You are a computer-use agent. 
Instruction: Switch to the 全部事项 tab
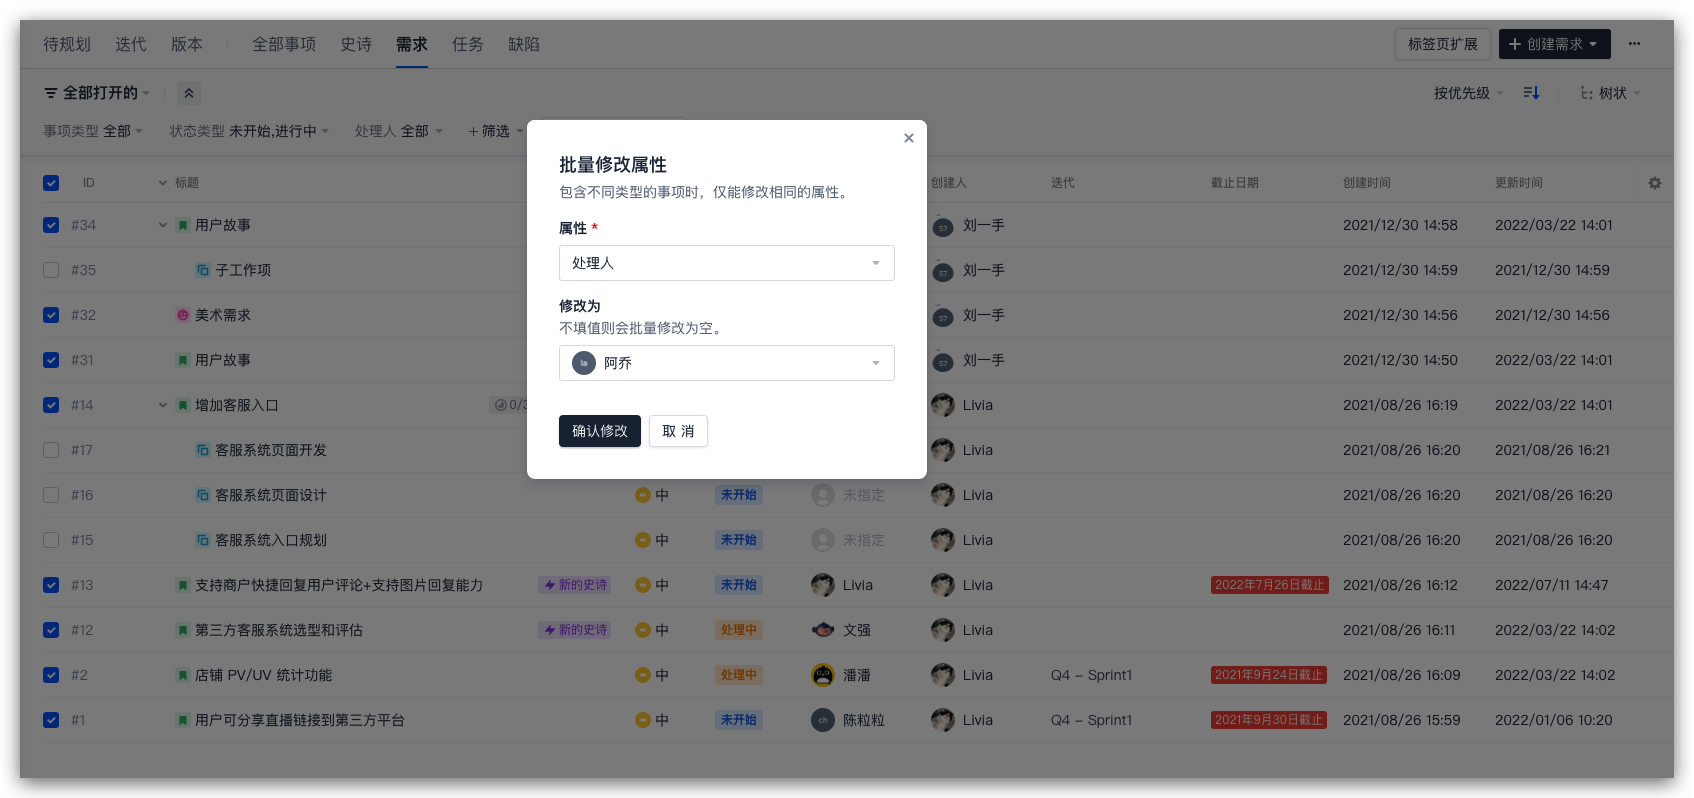[284, 44]
